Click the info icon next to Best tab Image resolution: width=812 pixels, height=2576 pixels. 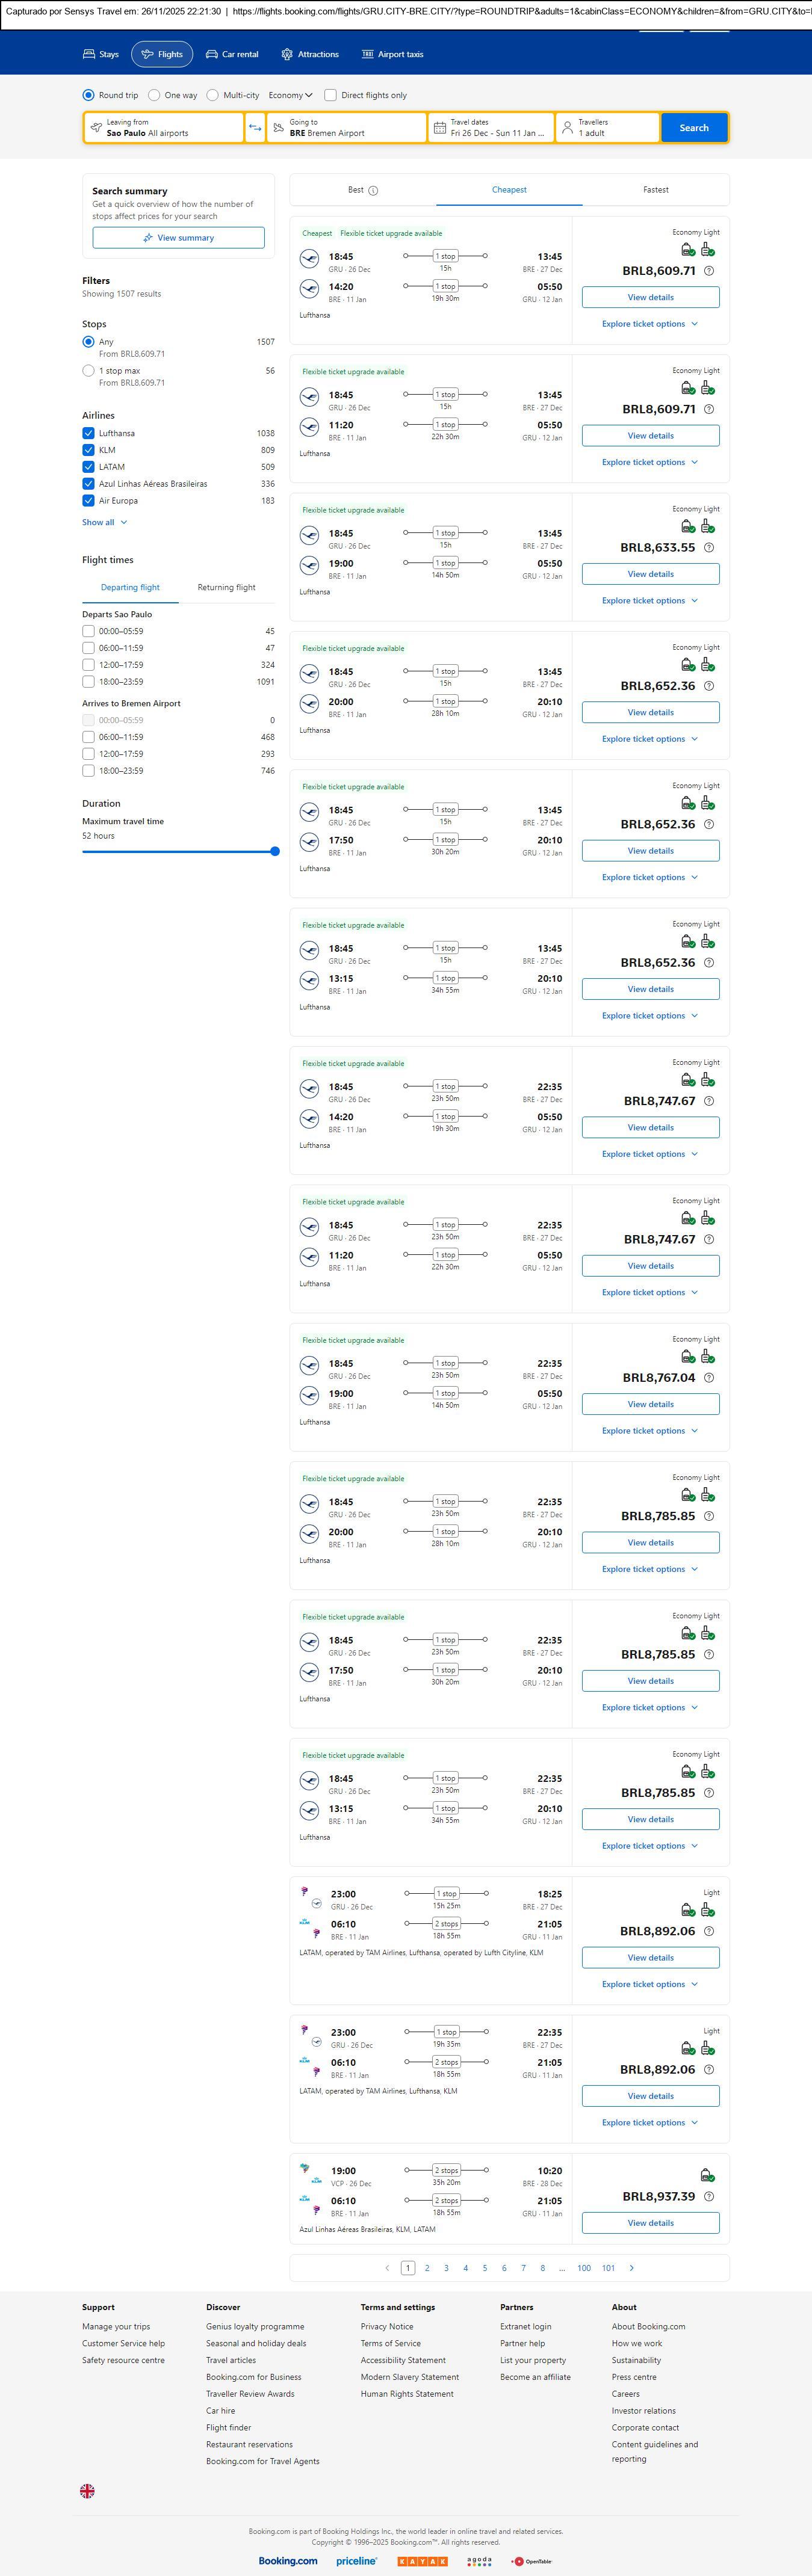373,190
